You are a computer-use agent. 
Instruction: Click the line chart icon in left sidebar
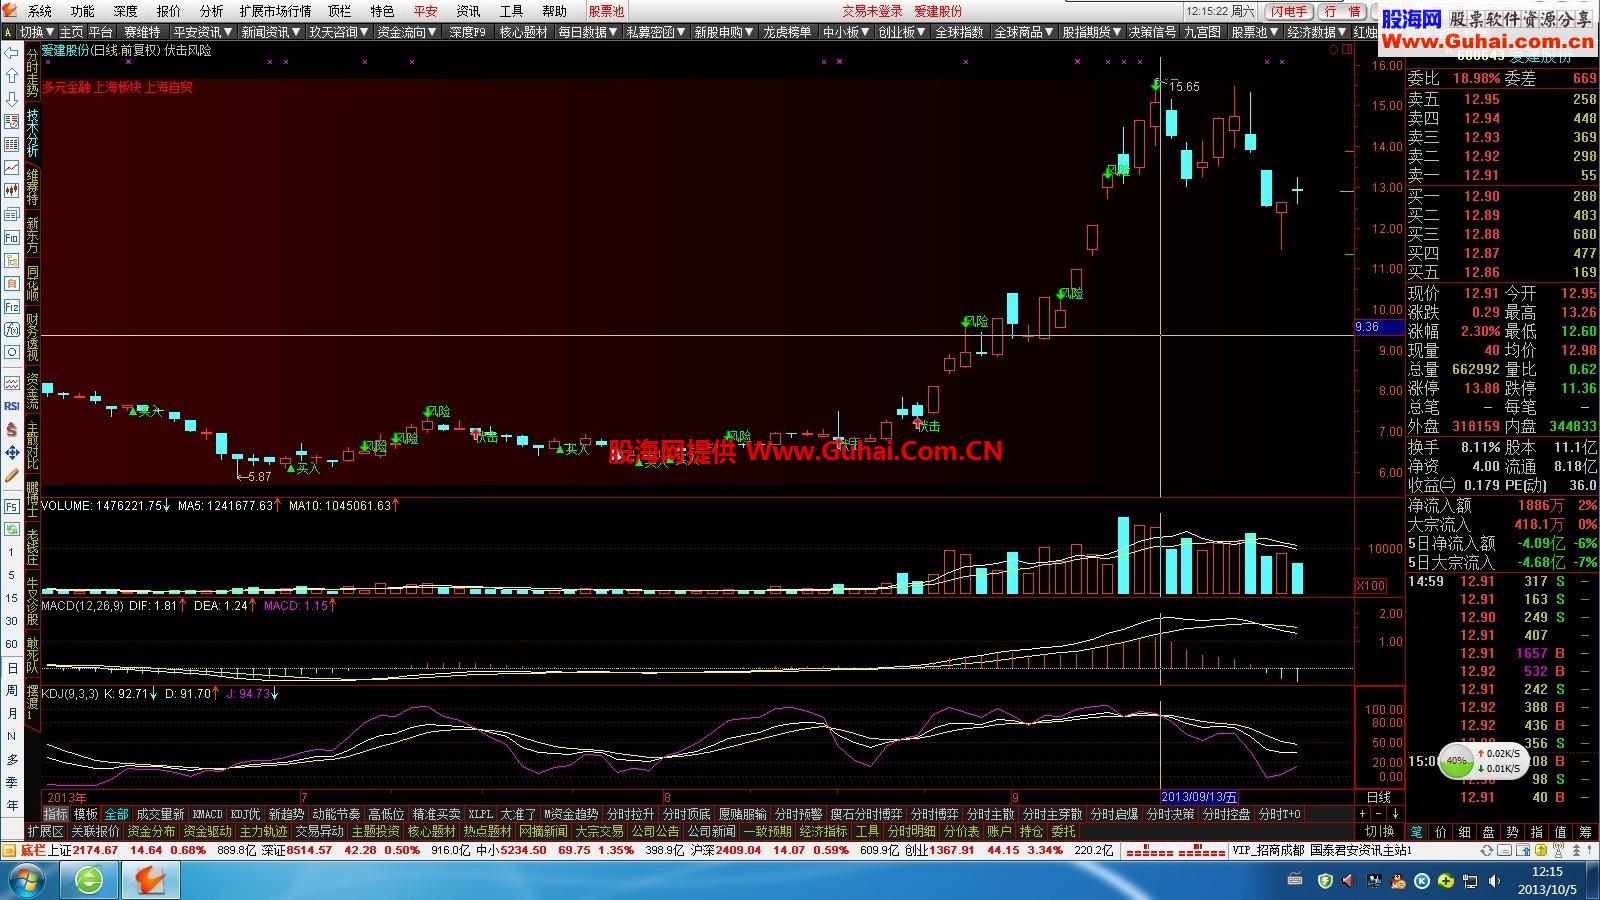12,167
